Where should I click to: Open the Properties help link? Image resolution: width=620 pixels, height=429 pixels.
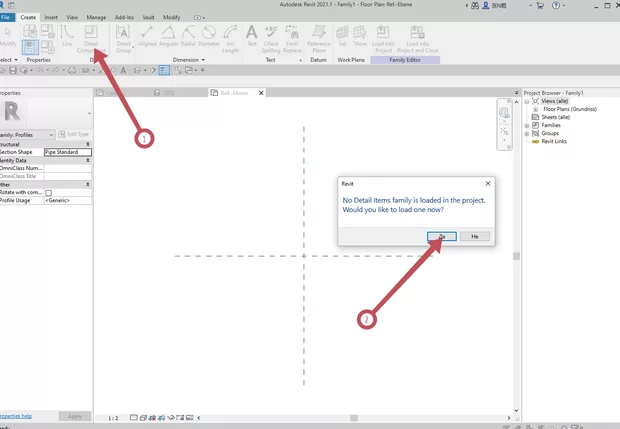tap(16, 416)
